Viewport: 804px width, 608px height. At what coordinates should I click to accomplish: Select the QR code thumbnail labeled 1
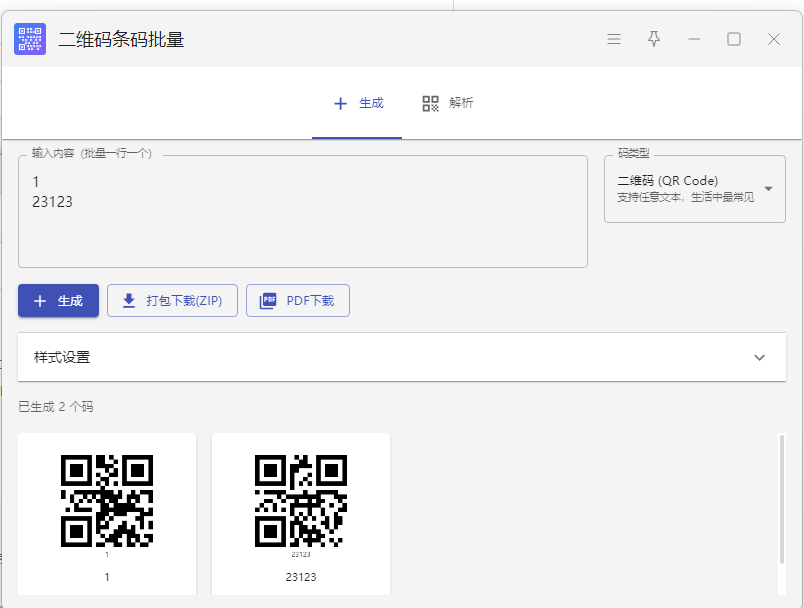click(x=107, y=501)
